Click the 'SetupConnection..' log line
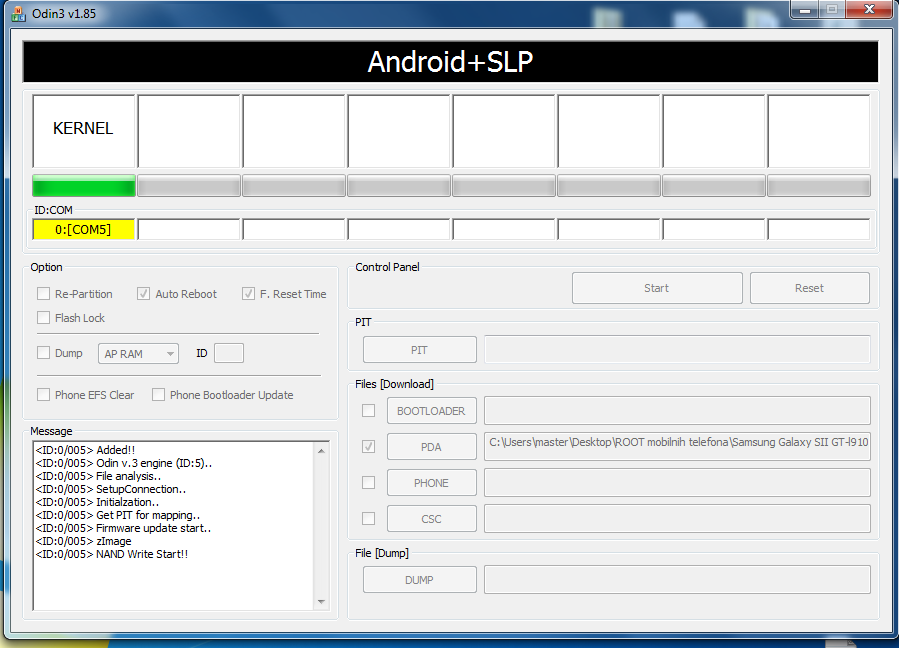Screen dimensions: 899x648 111,489
